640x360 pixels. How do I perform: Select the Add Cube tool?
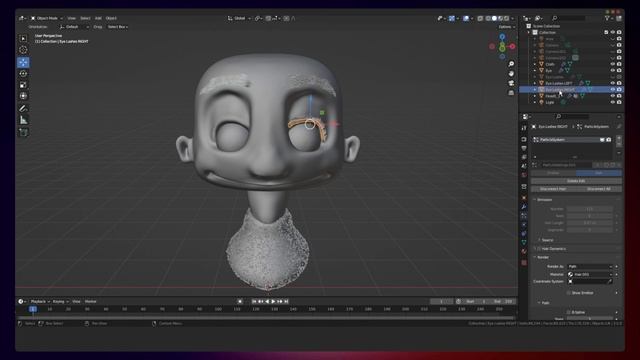23,132
